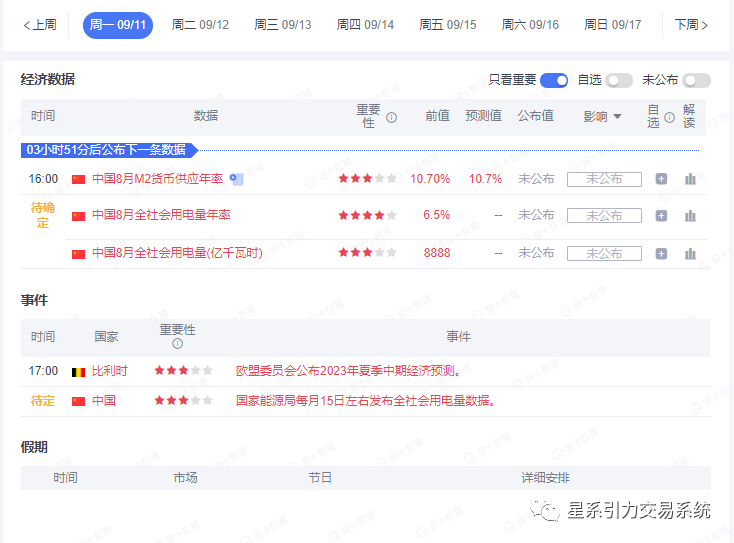734x543 pixels.
Task: Click info icon next to 重要性 in data header
Action: tap(391, 117)
